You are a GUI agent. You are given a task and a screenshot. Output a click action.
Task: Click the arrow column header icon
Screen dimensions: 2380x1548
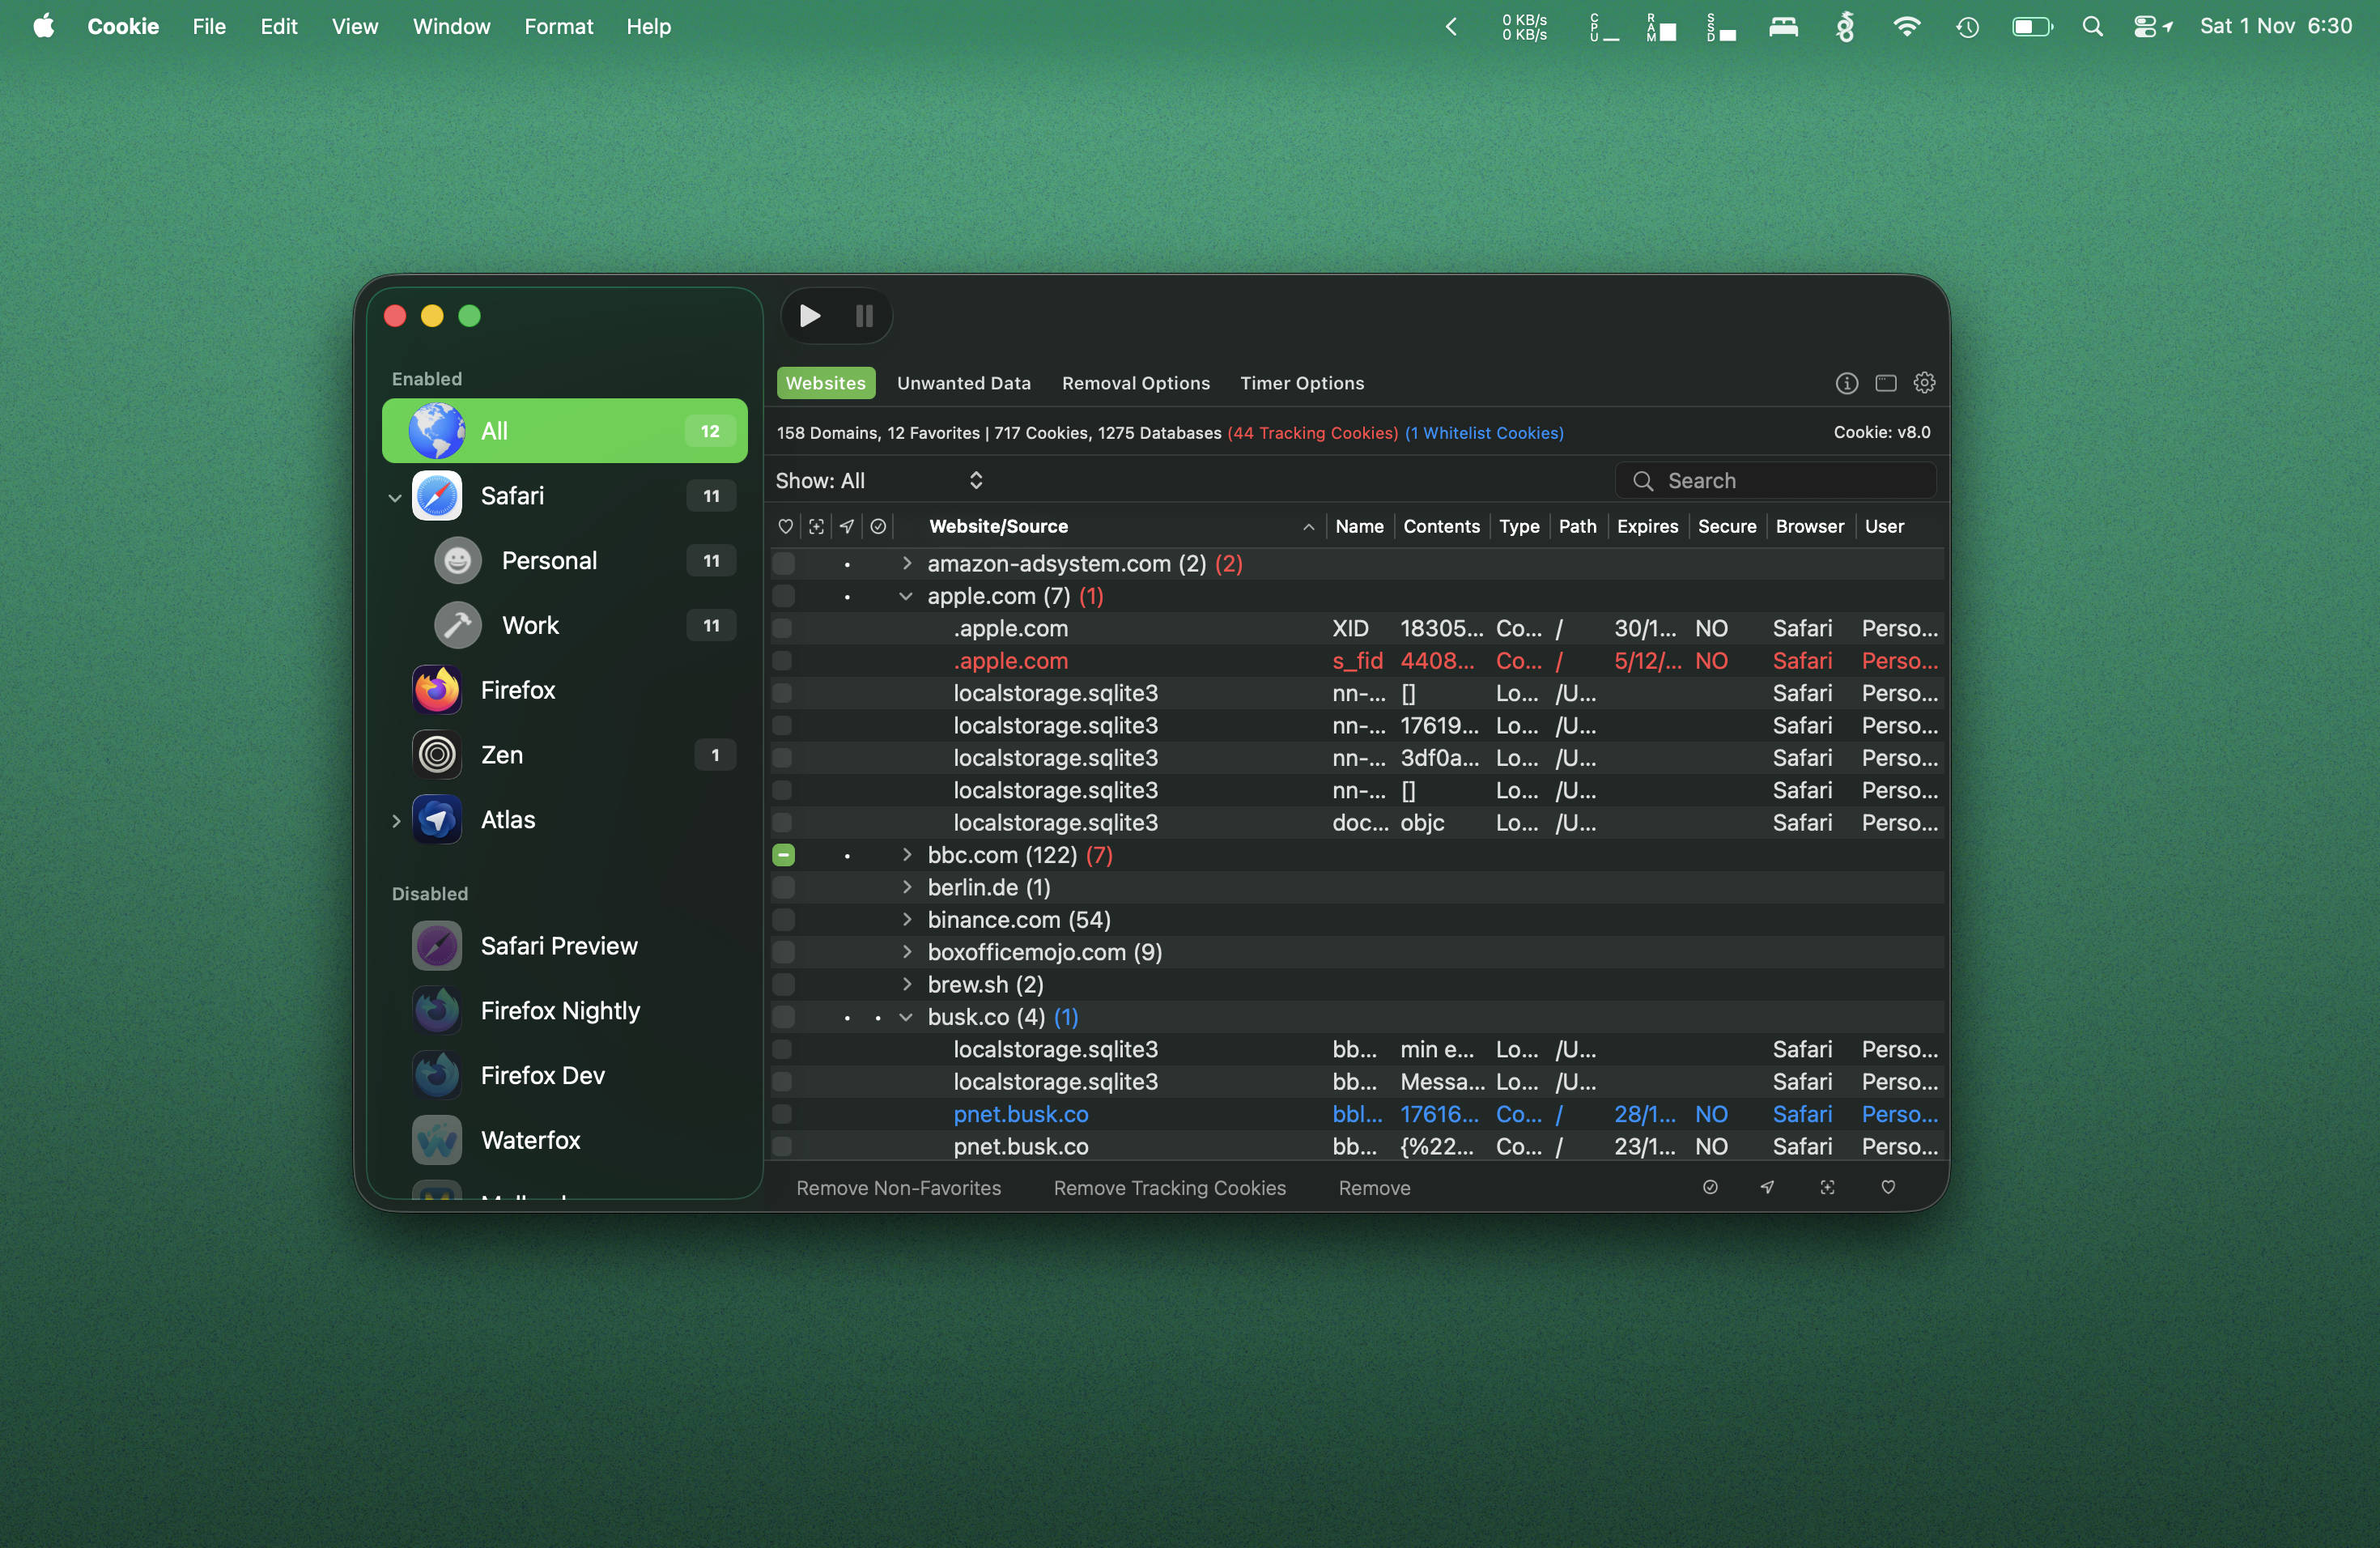847,526
